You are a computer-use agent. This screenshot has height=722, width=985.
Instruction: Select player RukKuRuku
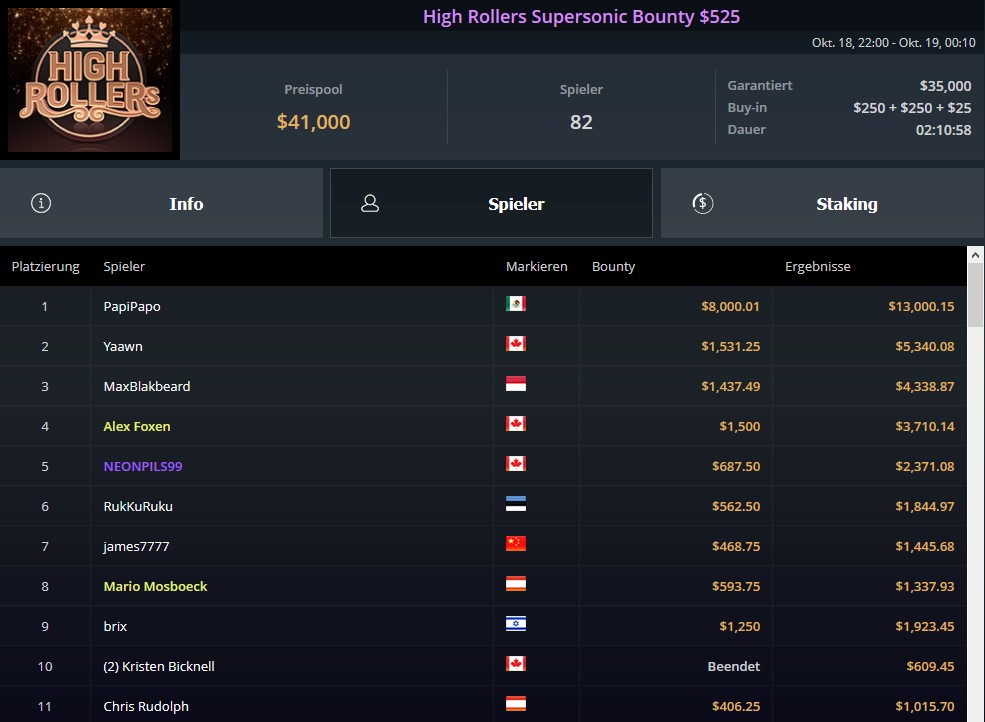138,506
